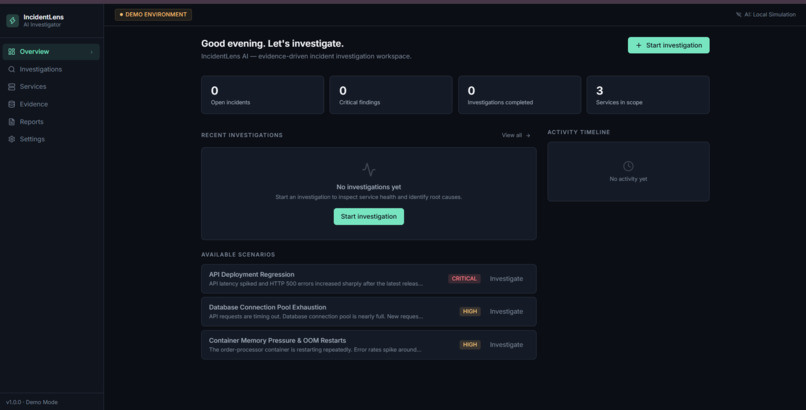Go to Evidence in the sidebar
The height and width of the screenshot is (410, 806).
coord(51,104)
